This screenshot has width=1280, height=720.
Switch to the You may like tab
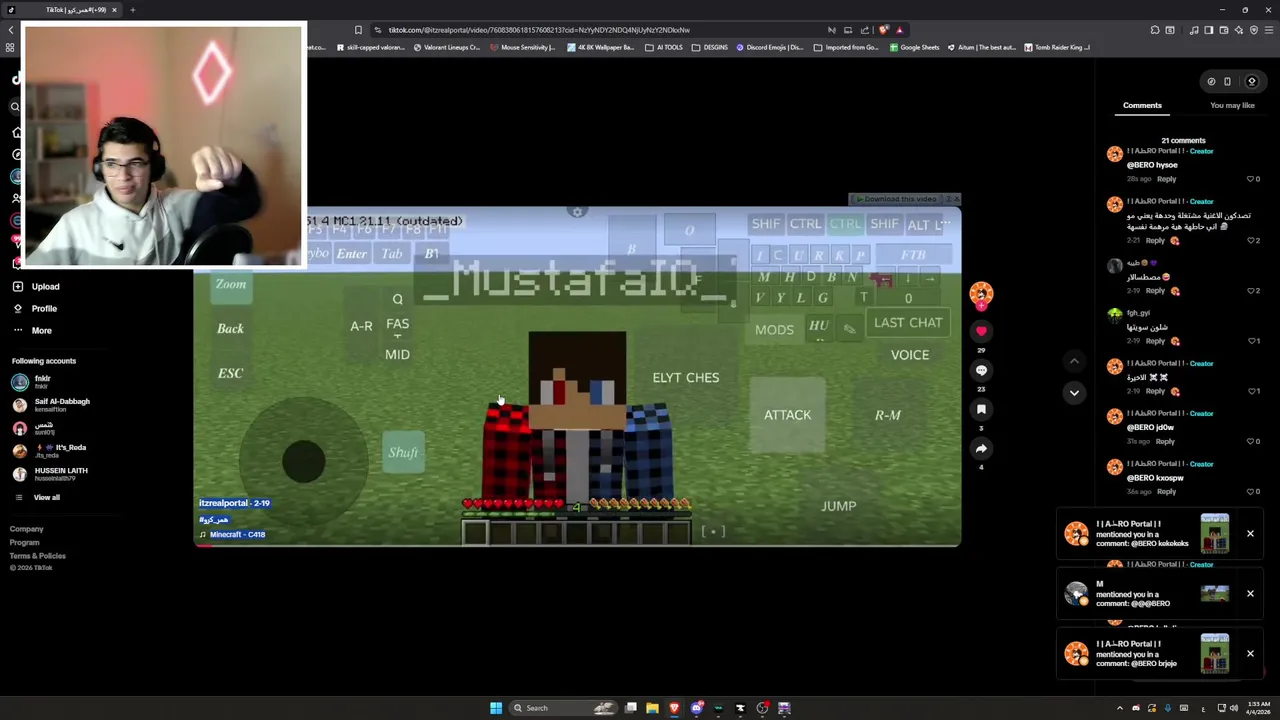click(x=1232, y=105)
